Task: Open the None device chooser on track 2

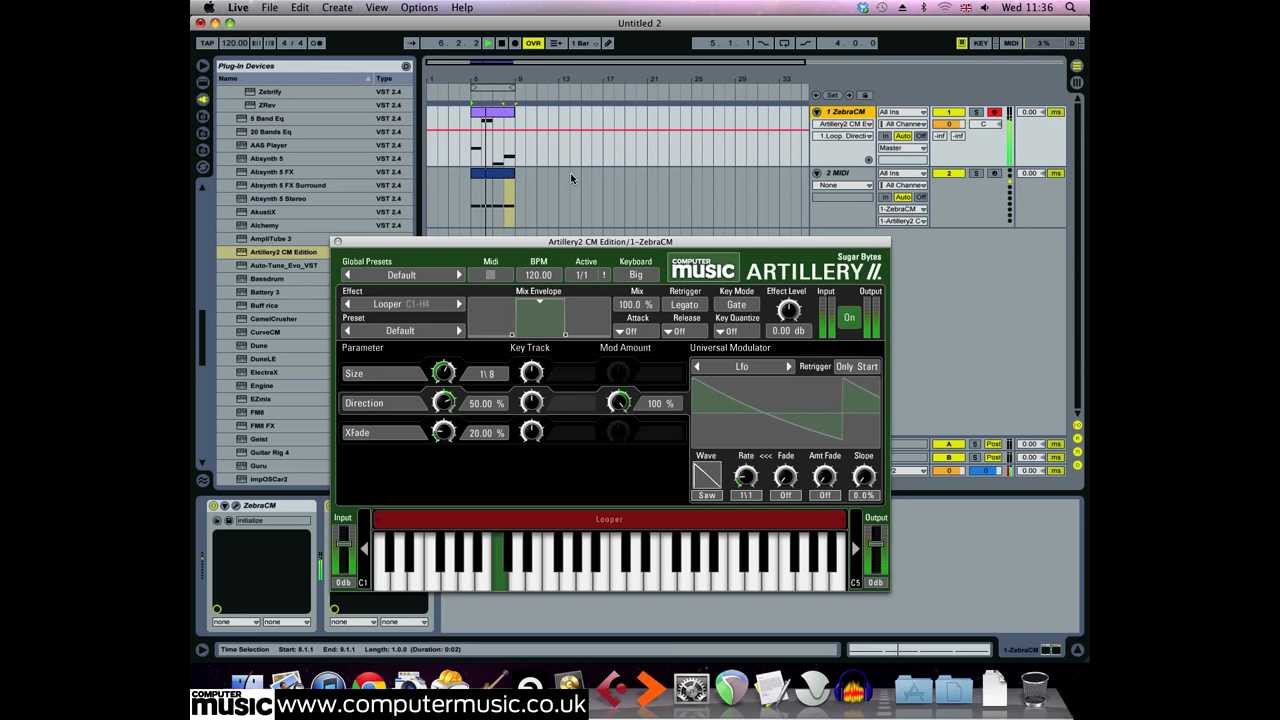Action: (843, 185)
